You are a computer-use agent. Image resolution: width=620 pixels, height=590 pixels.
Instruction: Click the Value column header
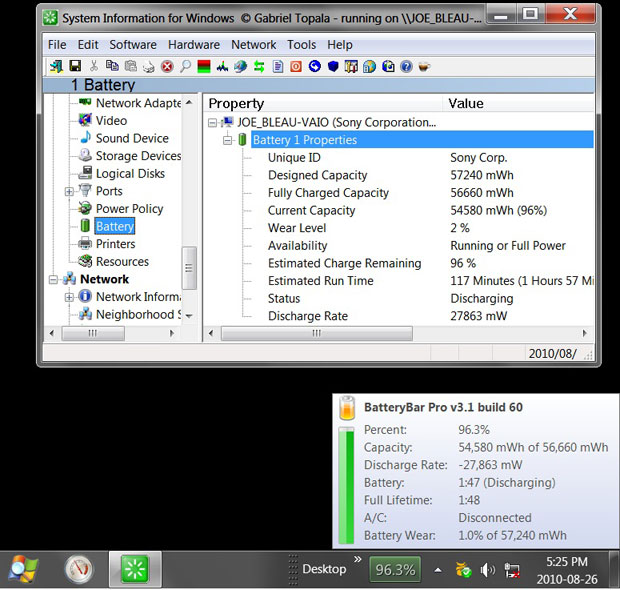point(518,103)
